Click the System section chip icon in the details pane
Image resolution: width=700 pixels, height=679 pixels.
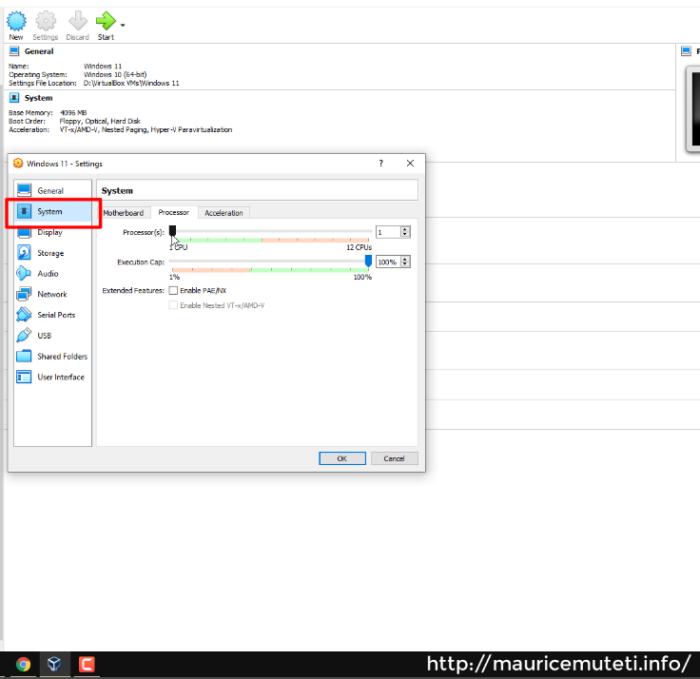pyautogui.click(x=14, y=98)
